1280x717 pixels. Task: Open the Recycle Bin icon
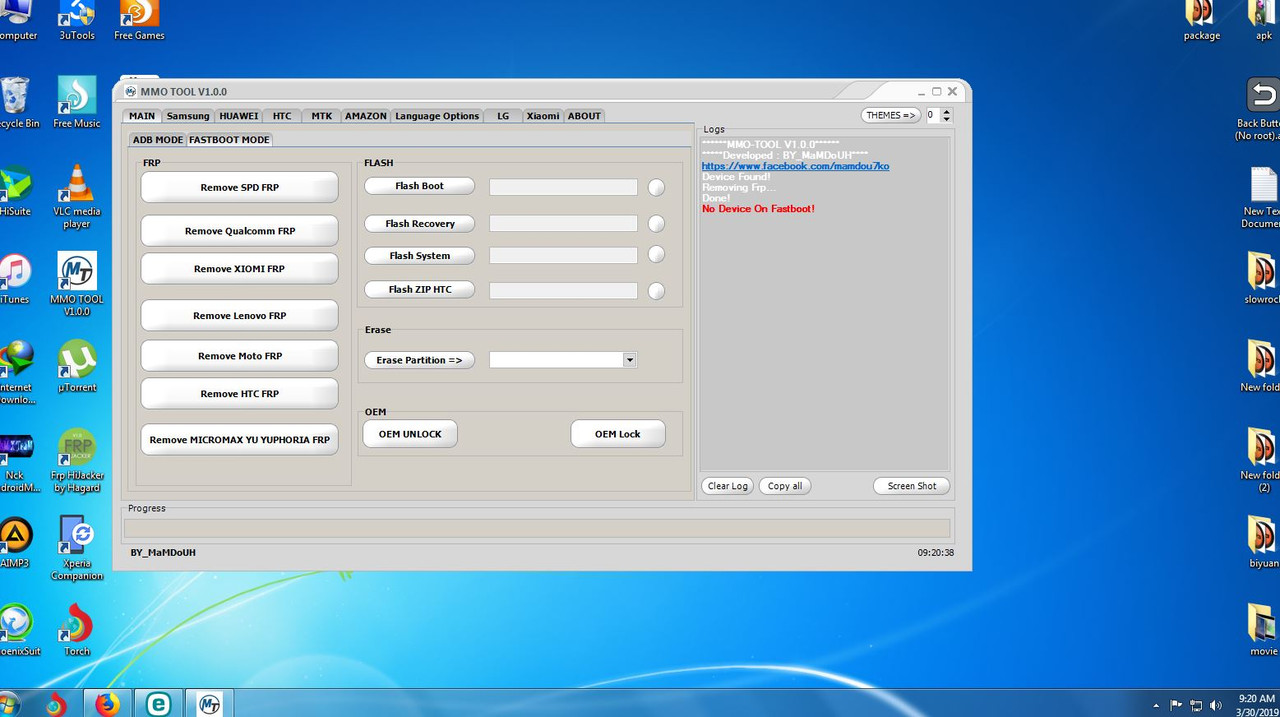point(16,102)
